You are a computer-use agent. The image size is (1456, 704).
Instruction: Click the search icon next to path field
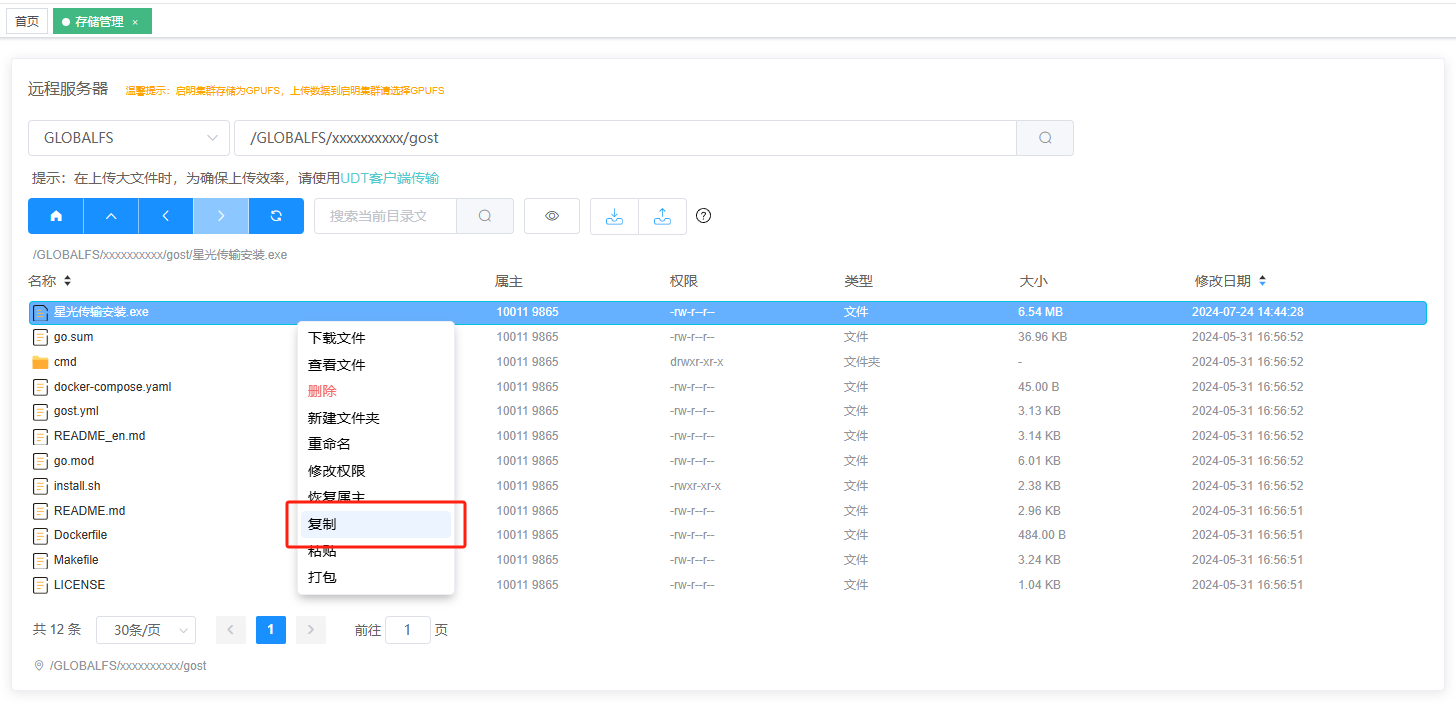1045,138
